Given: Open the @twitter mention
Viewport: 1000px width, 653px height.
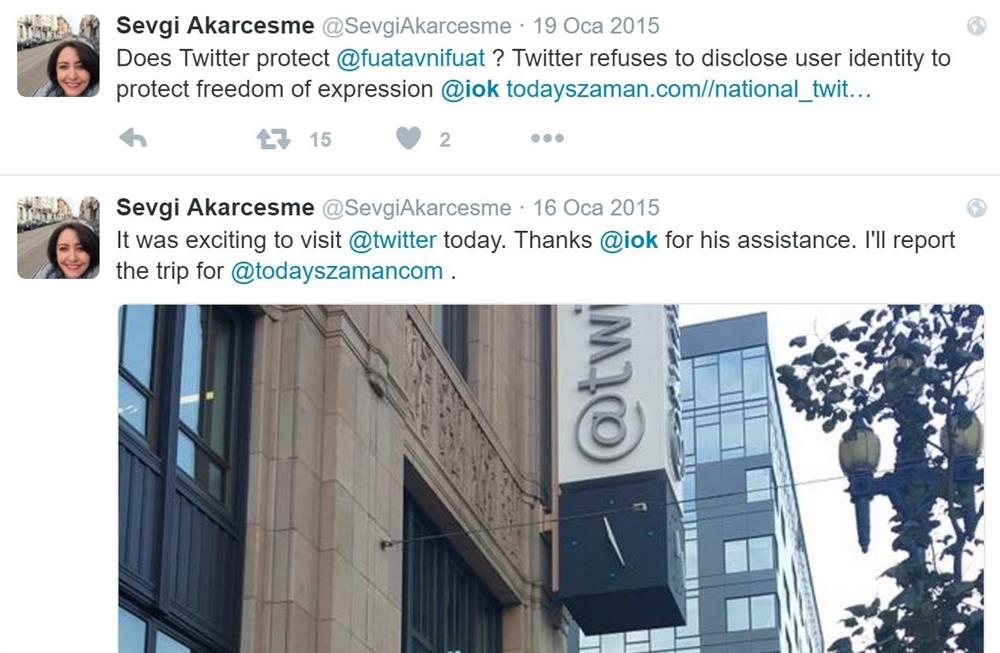Looking at the screenshot, I should pyautogui.click(x=392, y=240).
